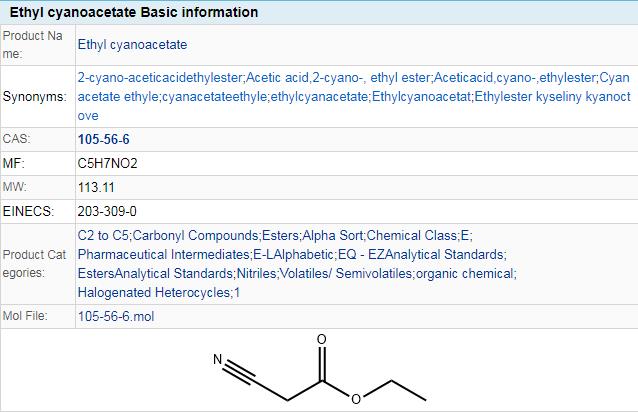Open the C2 to C5 category

(x=102, y=235)
